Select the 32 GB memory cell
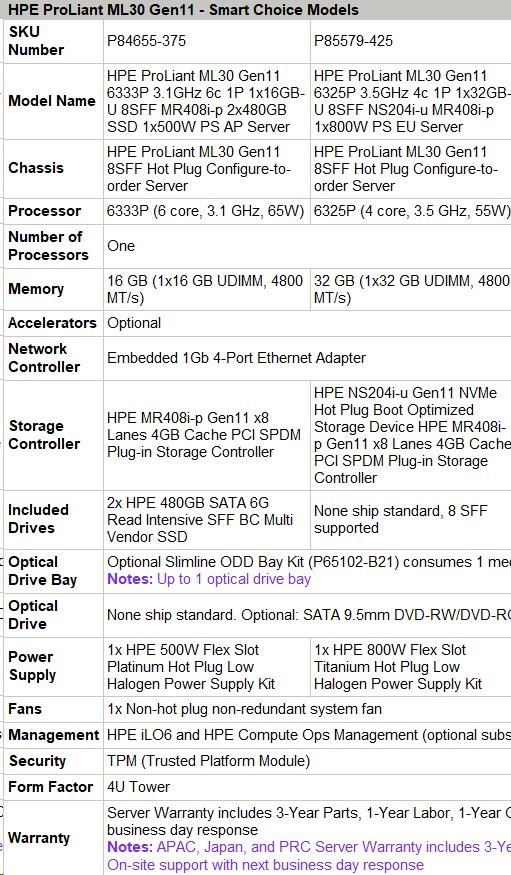This screenshot has width=511, height=875. pyautogui.click(x=411, y=289)
